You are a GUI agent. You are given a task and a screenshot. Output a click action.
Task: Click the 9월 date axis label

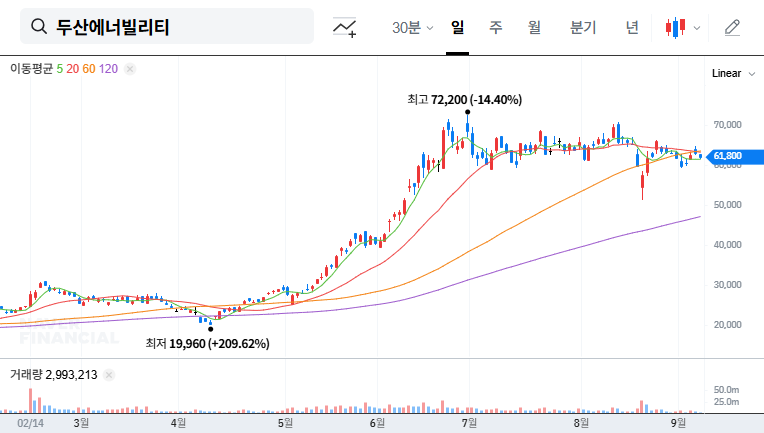point(678,423)
